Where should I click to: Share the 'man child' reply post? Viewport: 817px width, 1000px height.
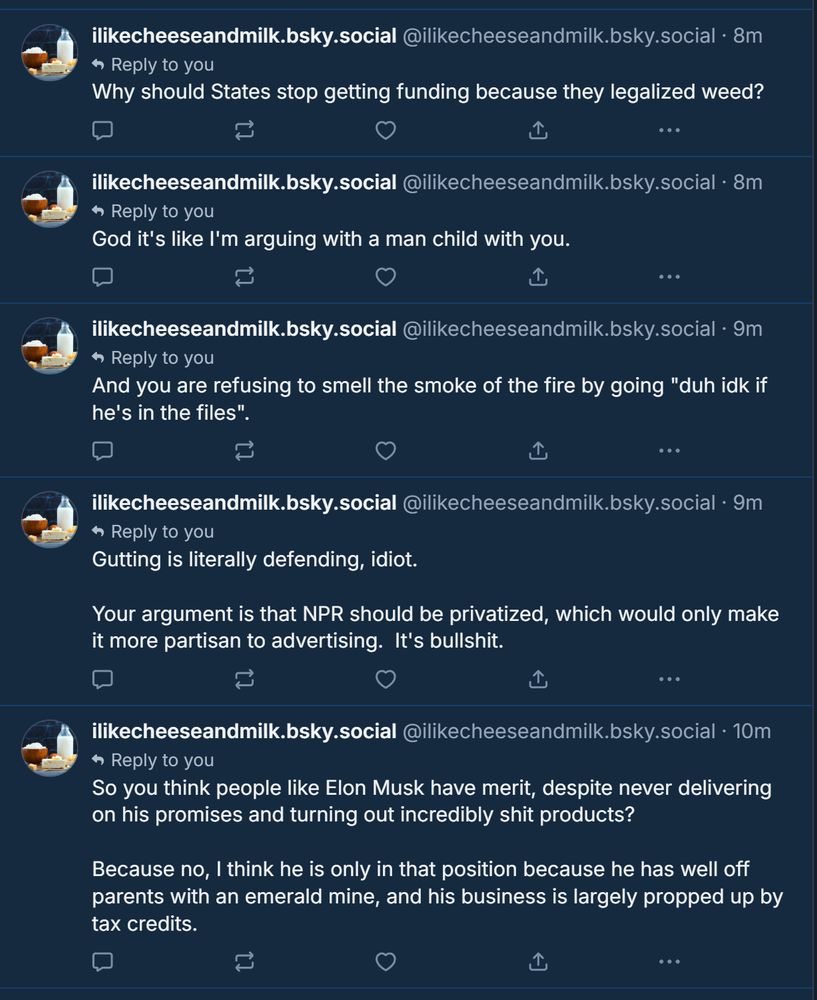(x=538, y=277)
